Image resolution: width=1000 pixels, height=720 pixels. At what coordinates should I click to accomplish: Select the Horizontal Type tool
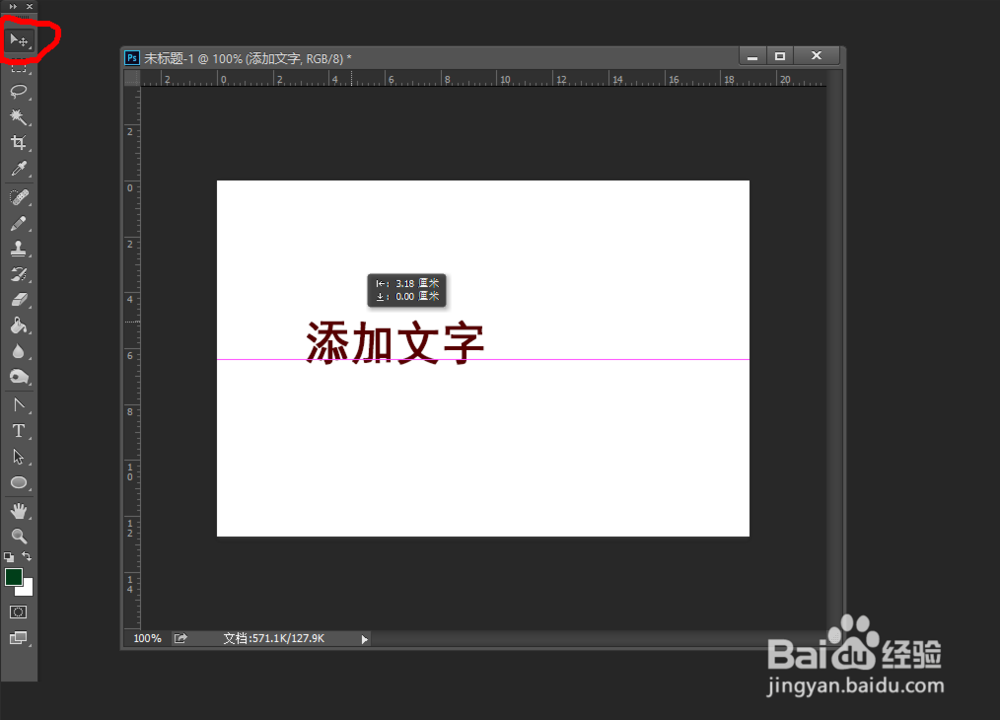tap(20, 430)
